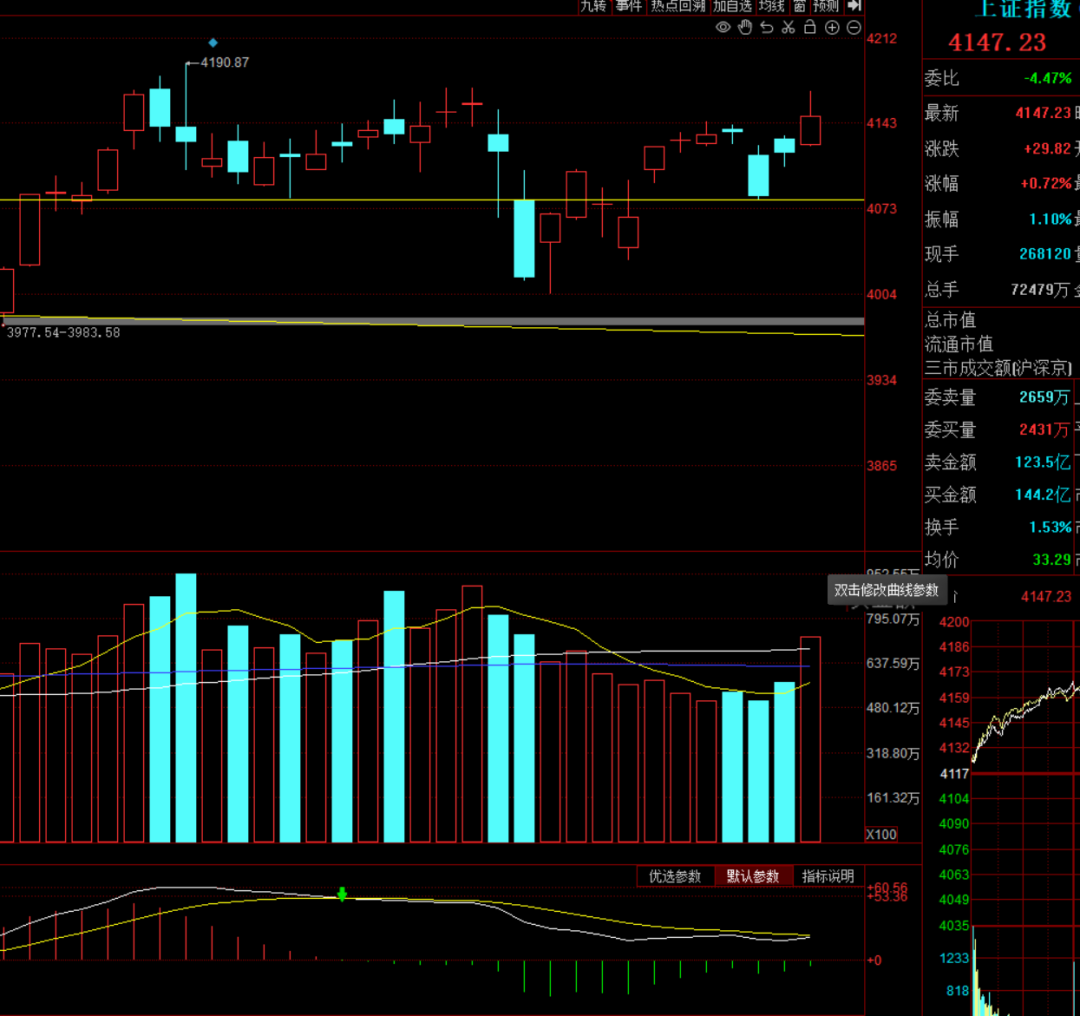The height and width of the screenshot is (1016, 1080).
Task: Click the collapse panel arrow icon
Action: [x=855, y=6]
